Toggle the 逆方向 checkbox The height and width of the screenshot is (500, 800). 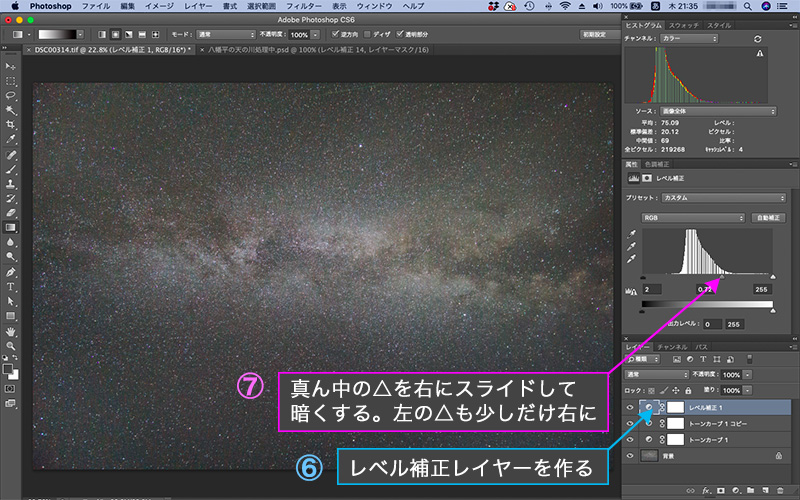pos(335,35)
